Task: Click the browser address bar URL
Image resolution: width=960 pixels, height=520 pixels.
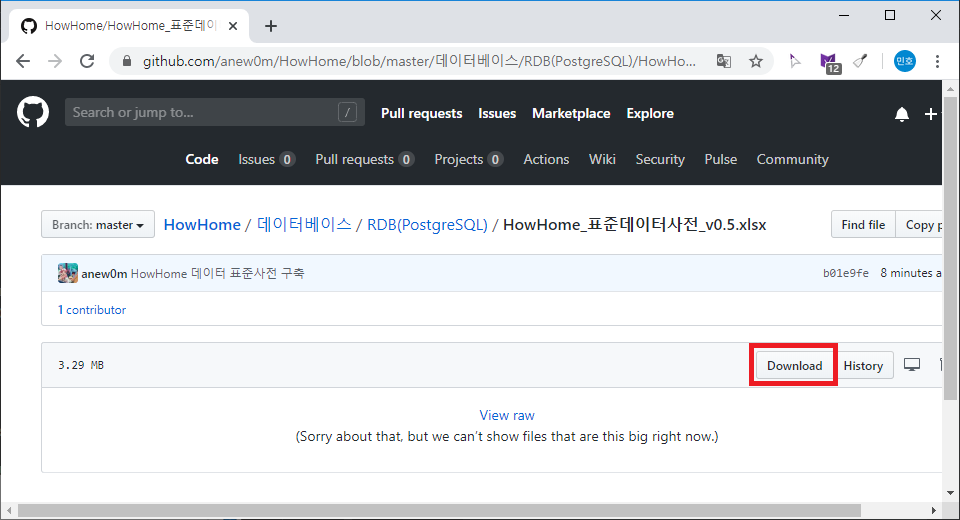Action: pos(419,61)
